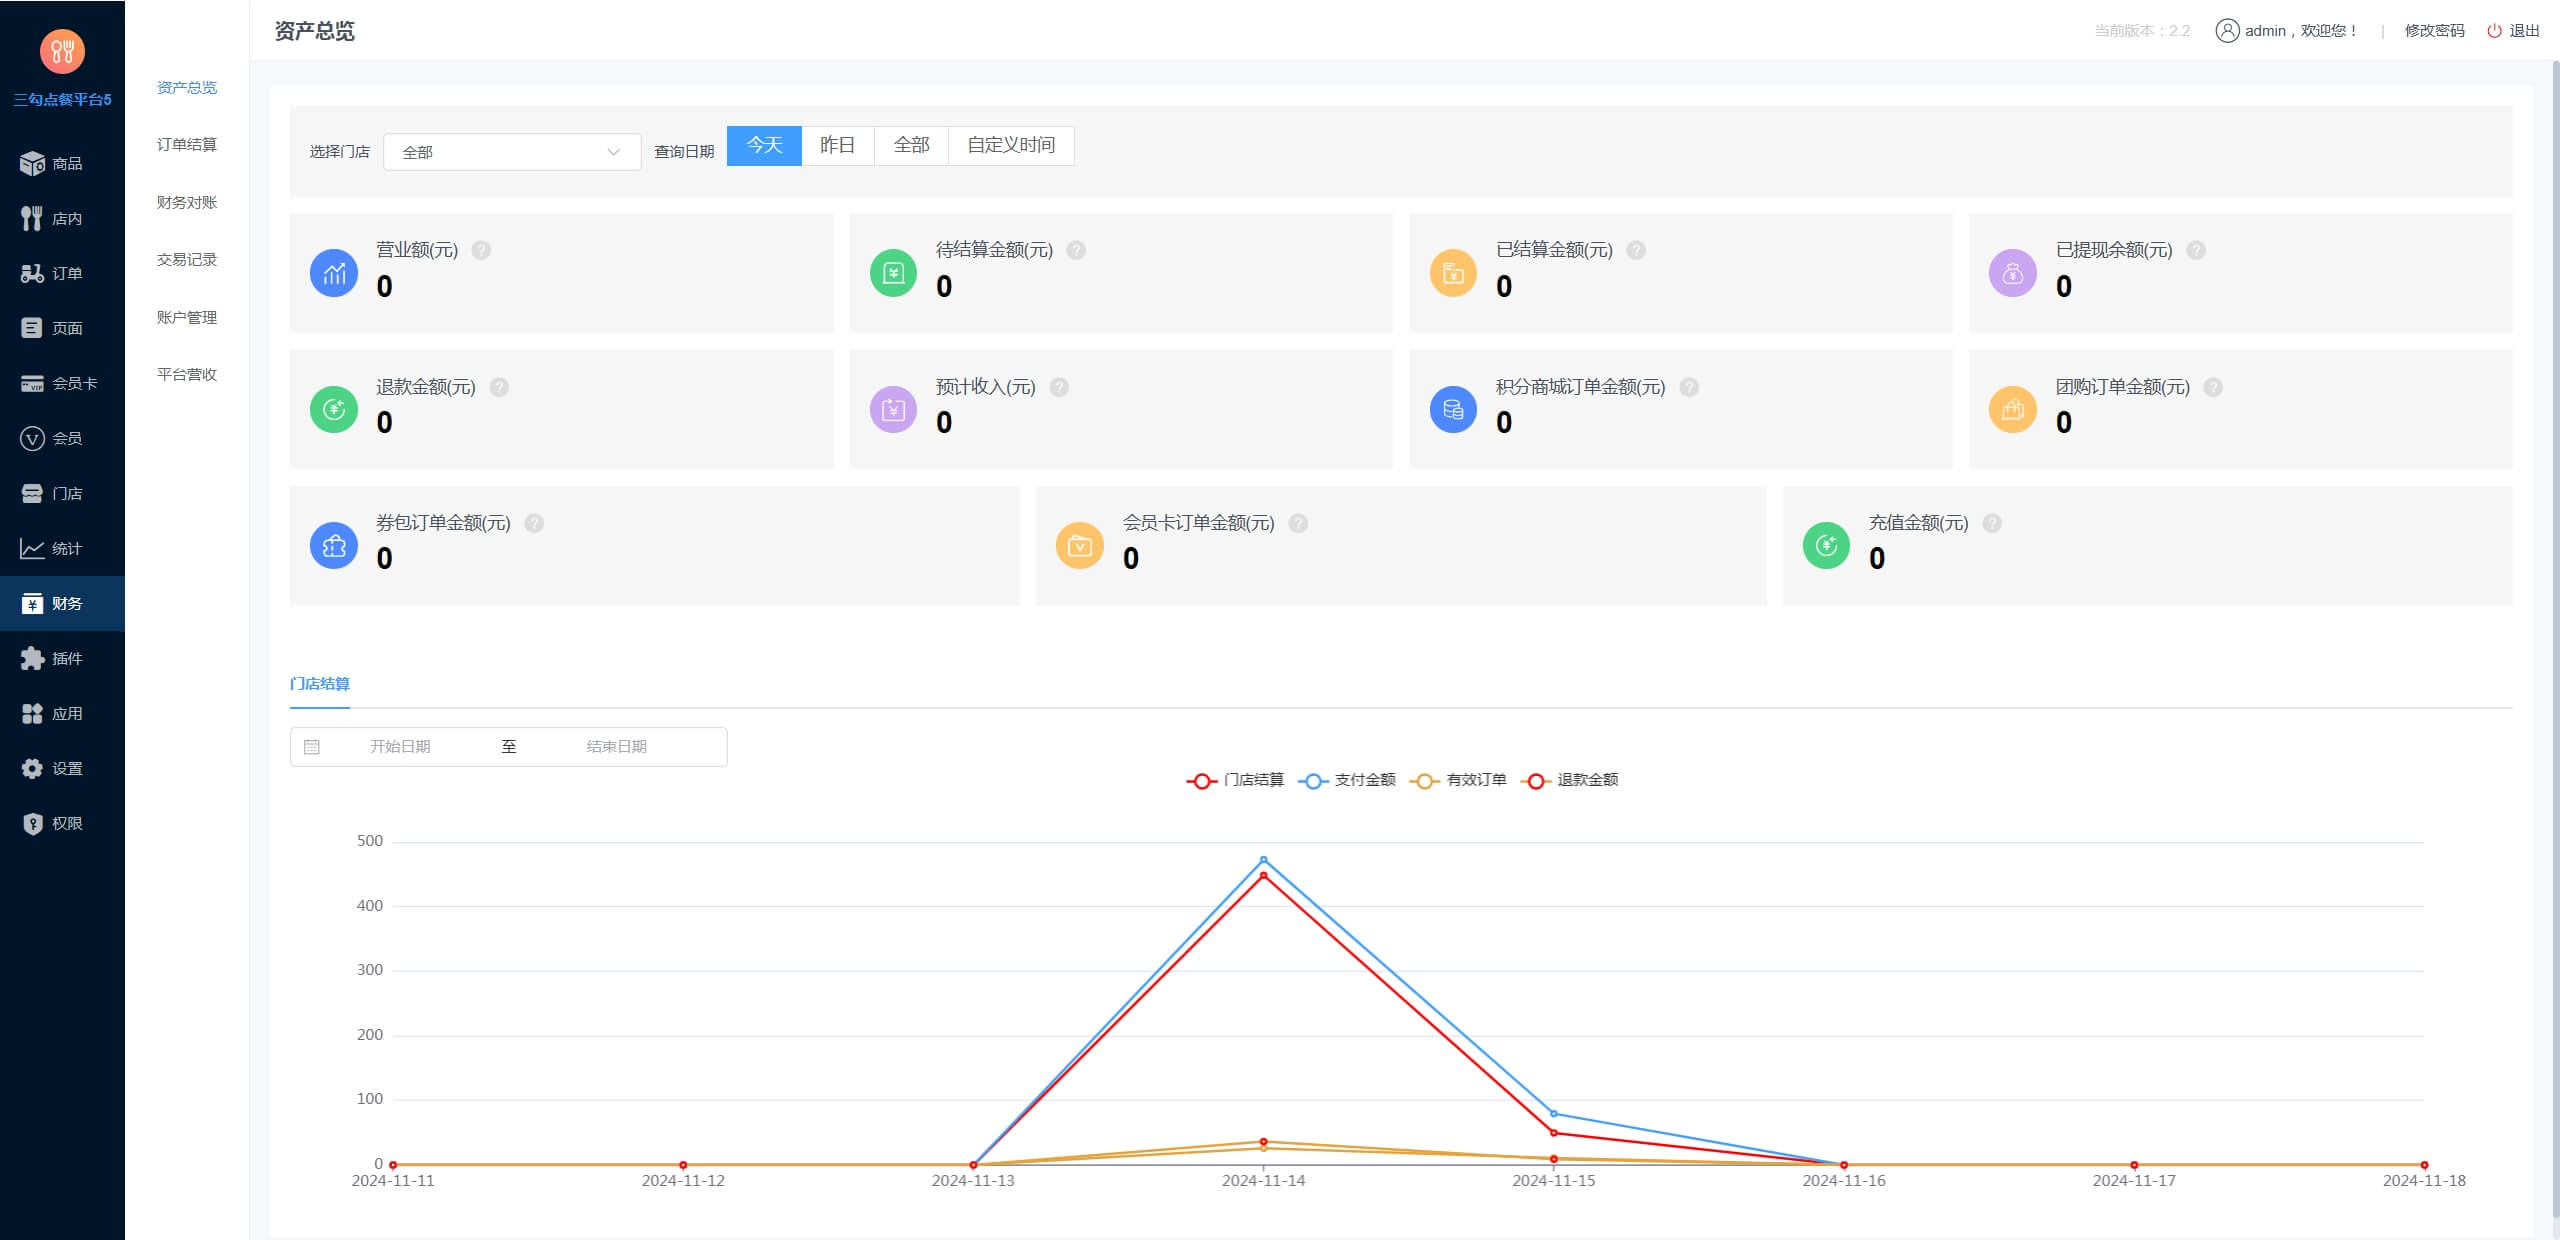The width and height of the screenshot is (2560, 1240).
Task: Select the 订单 icon in the sidebar
Action: pos(62,273)
